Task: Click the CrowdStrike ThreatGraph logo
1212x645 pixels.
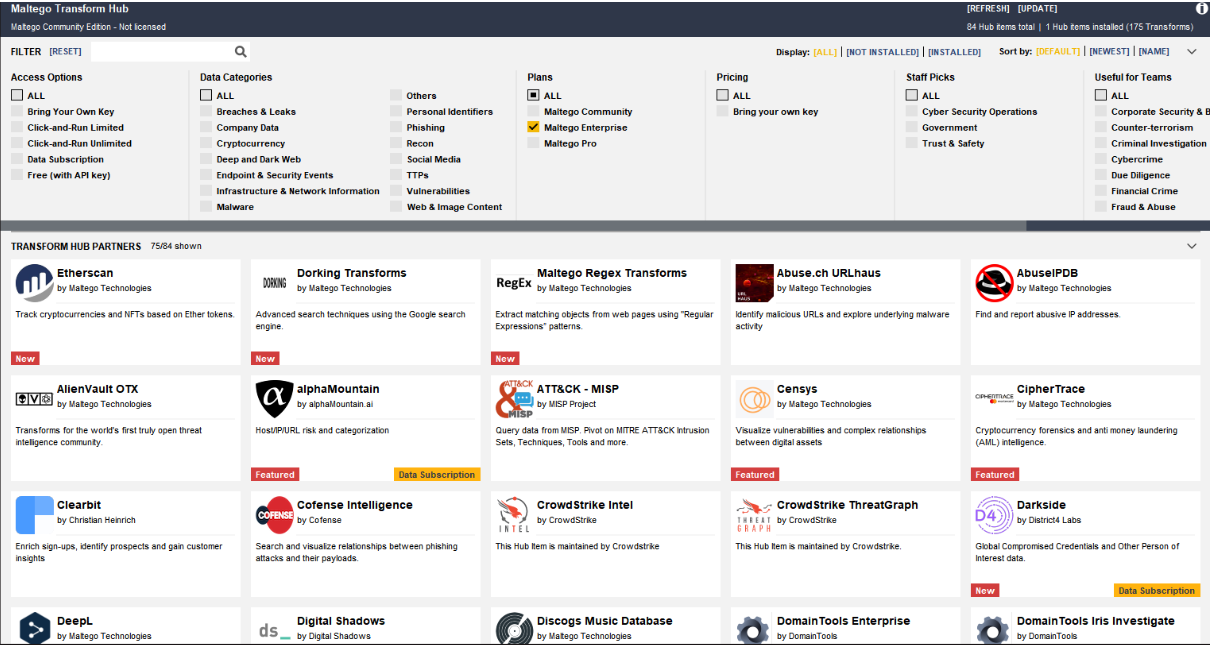Action: coord(754,515)
